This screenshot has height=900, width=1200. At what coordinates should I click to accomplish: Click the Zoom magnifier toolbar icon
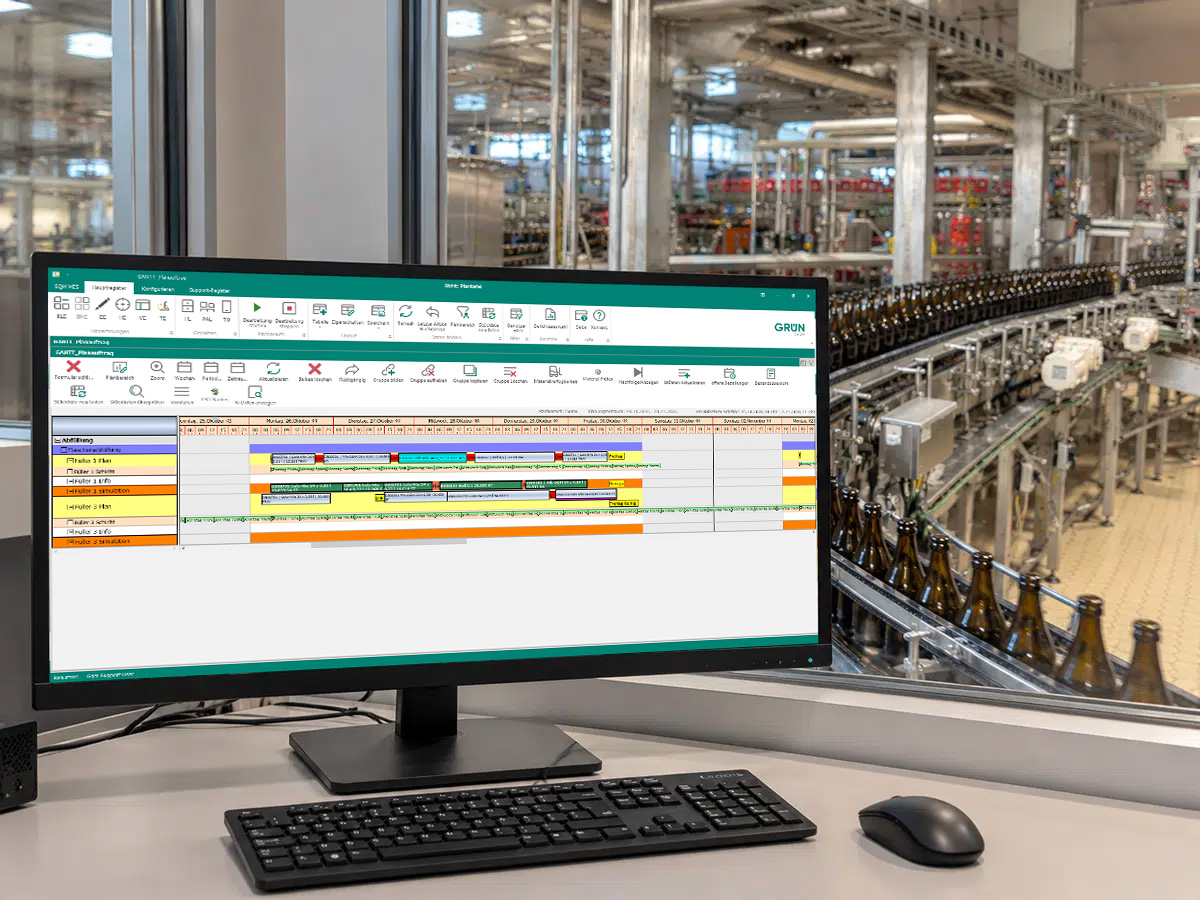coord(157,367)
